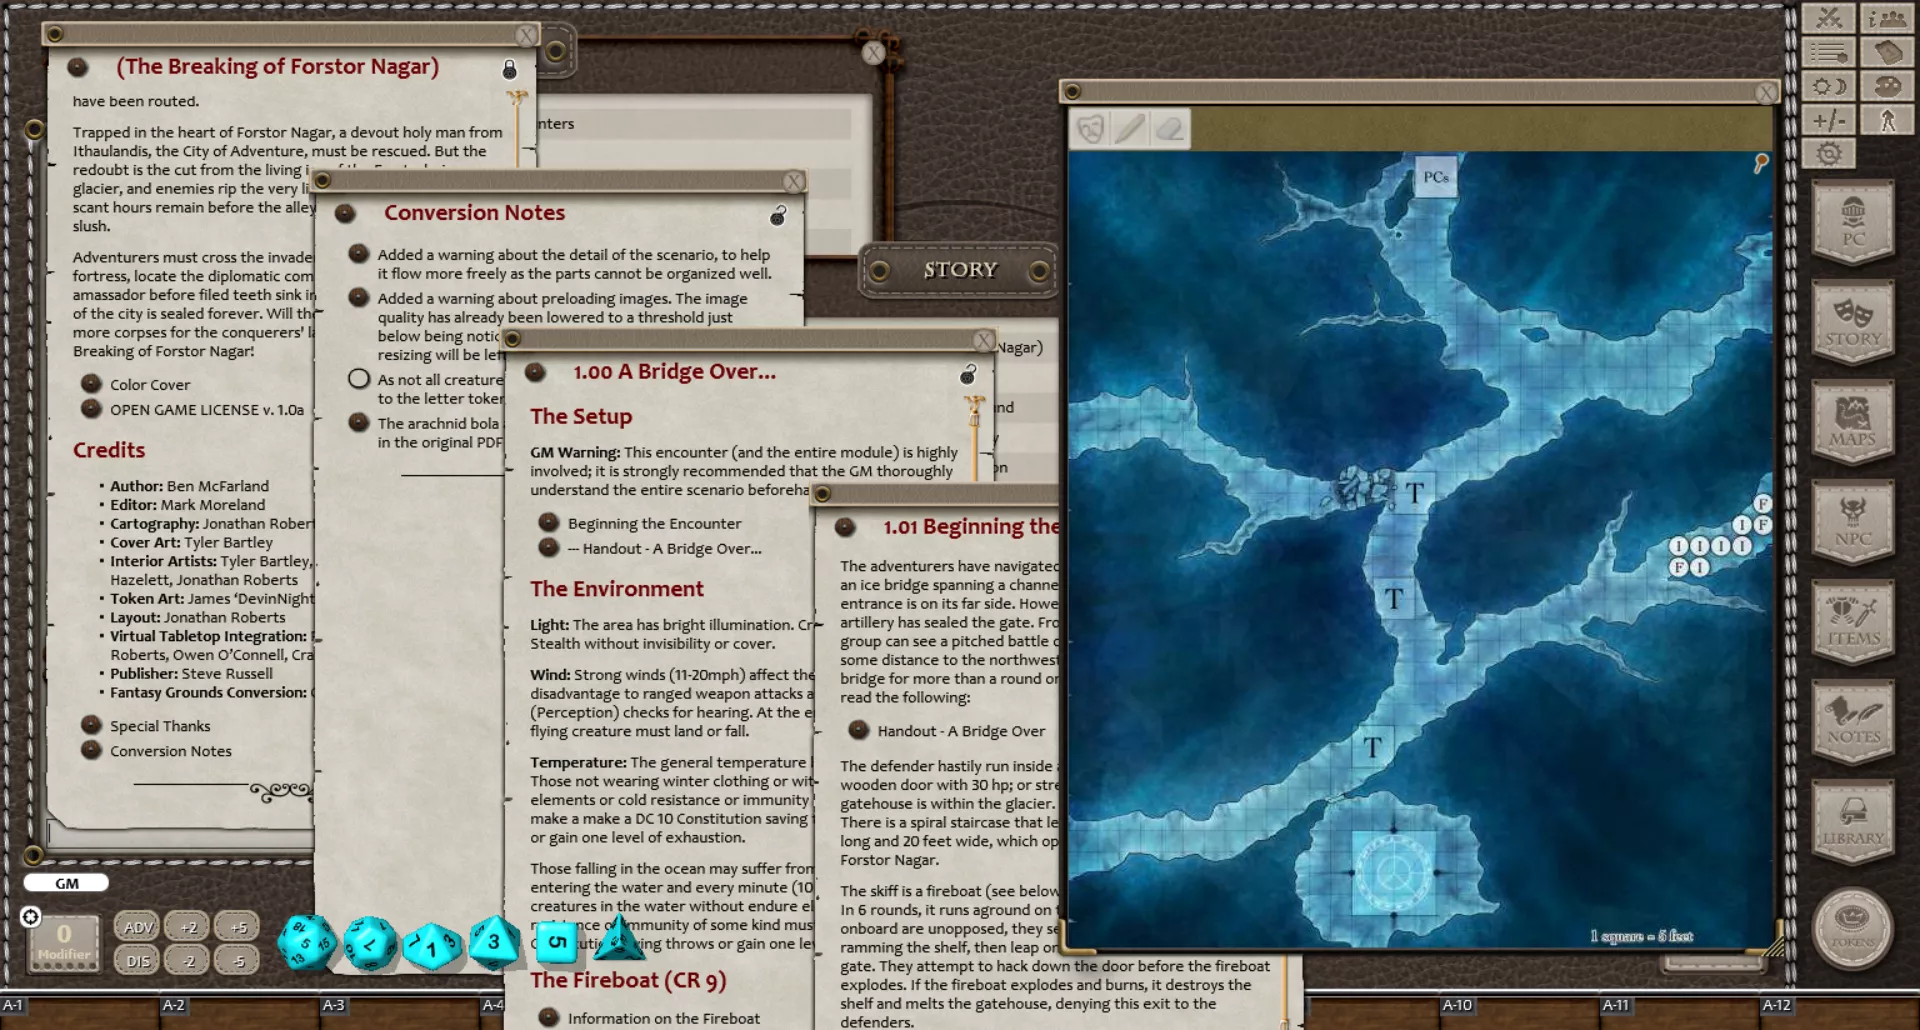Open Beginning the Encounter link
The width and height of the screenshot is (1920, 1030).
pyautogui.click(x=655, y=524)
